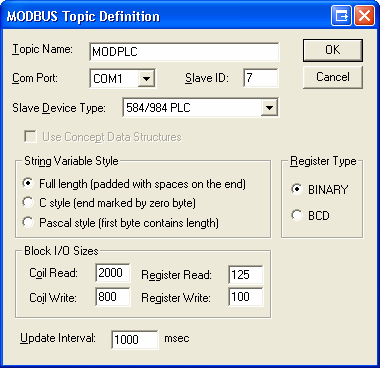Click the Register Read size field
Screen dimensions: 380x368
246,275
